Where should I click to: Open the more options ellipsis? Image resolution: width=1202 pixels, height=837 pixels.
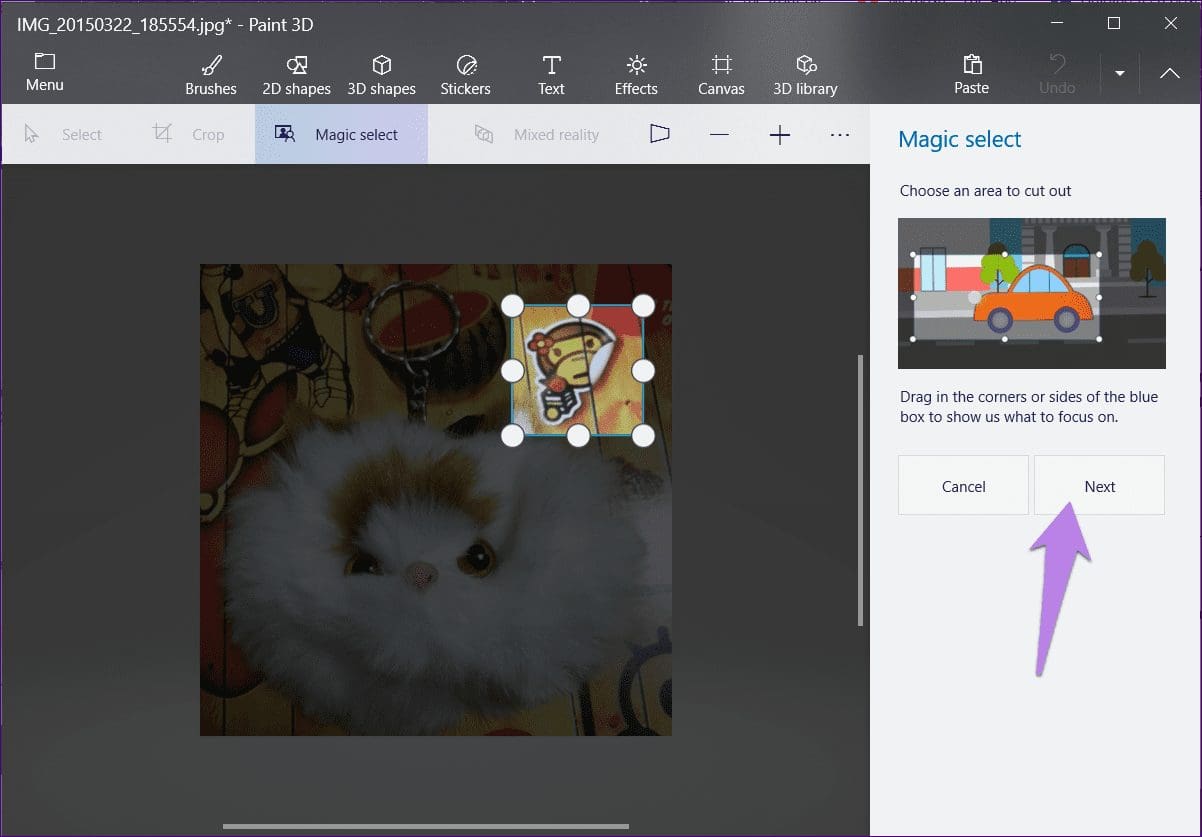click(840, 134)
